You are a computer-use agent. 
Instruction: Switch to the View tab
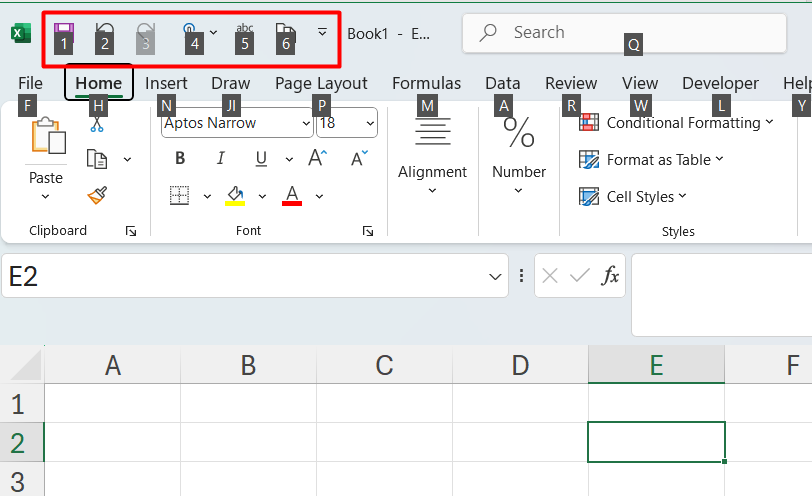(640, 83)
